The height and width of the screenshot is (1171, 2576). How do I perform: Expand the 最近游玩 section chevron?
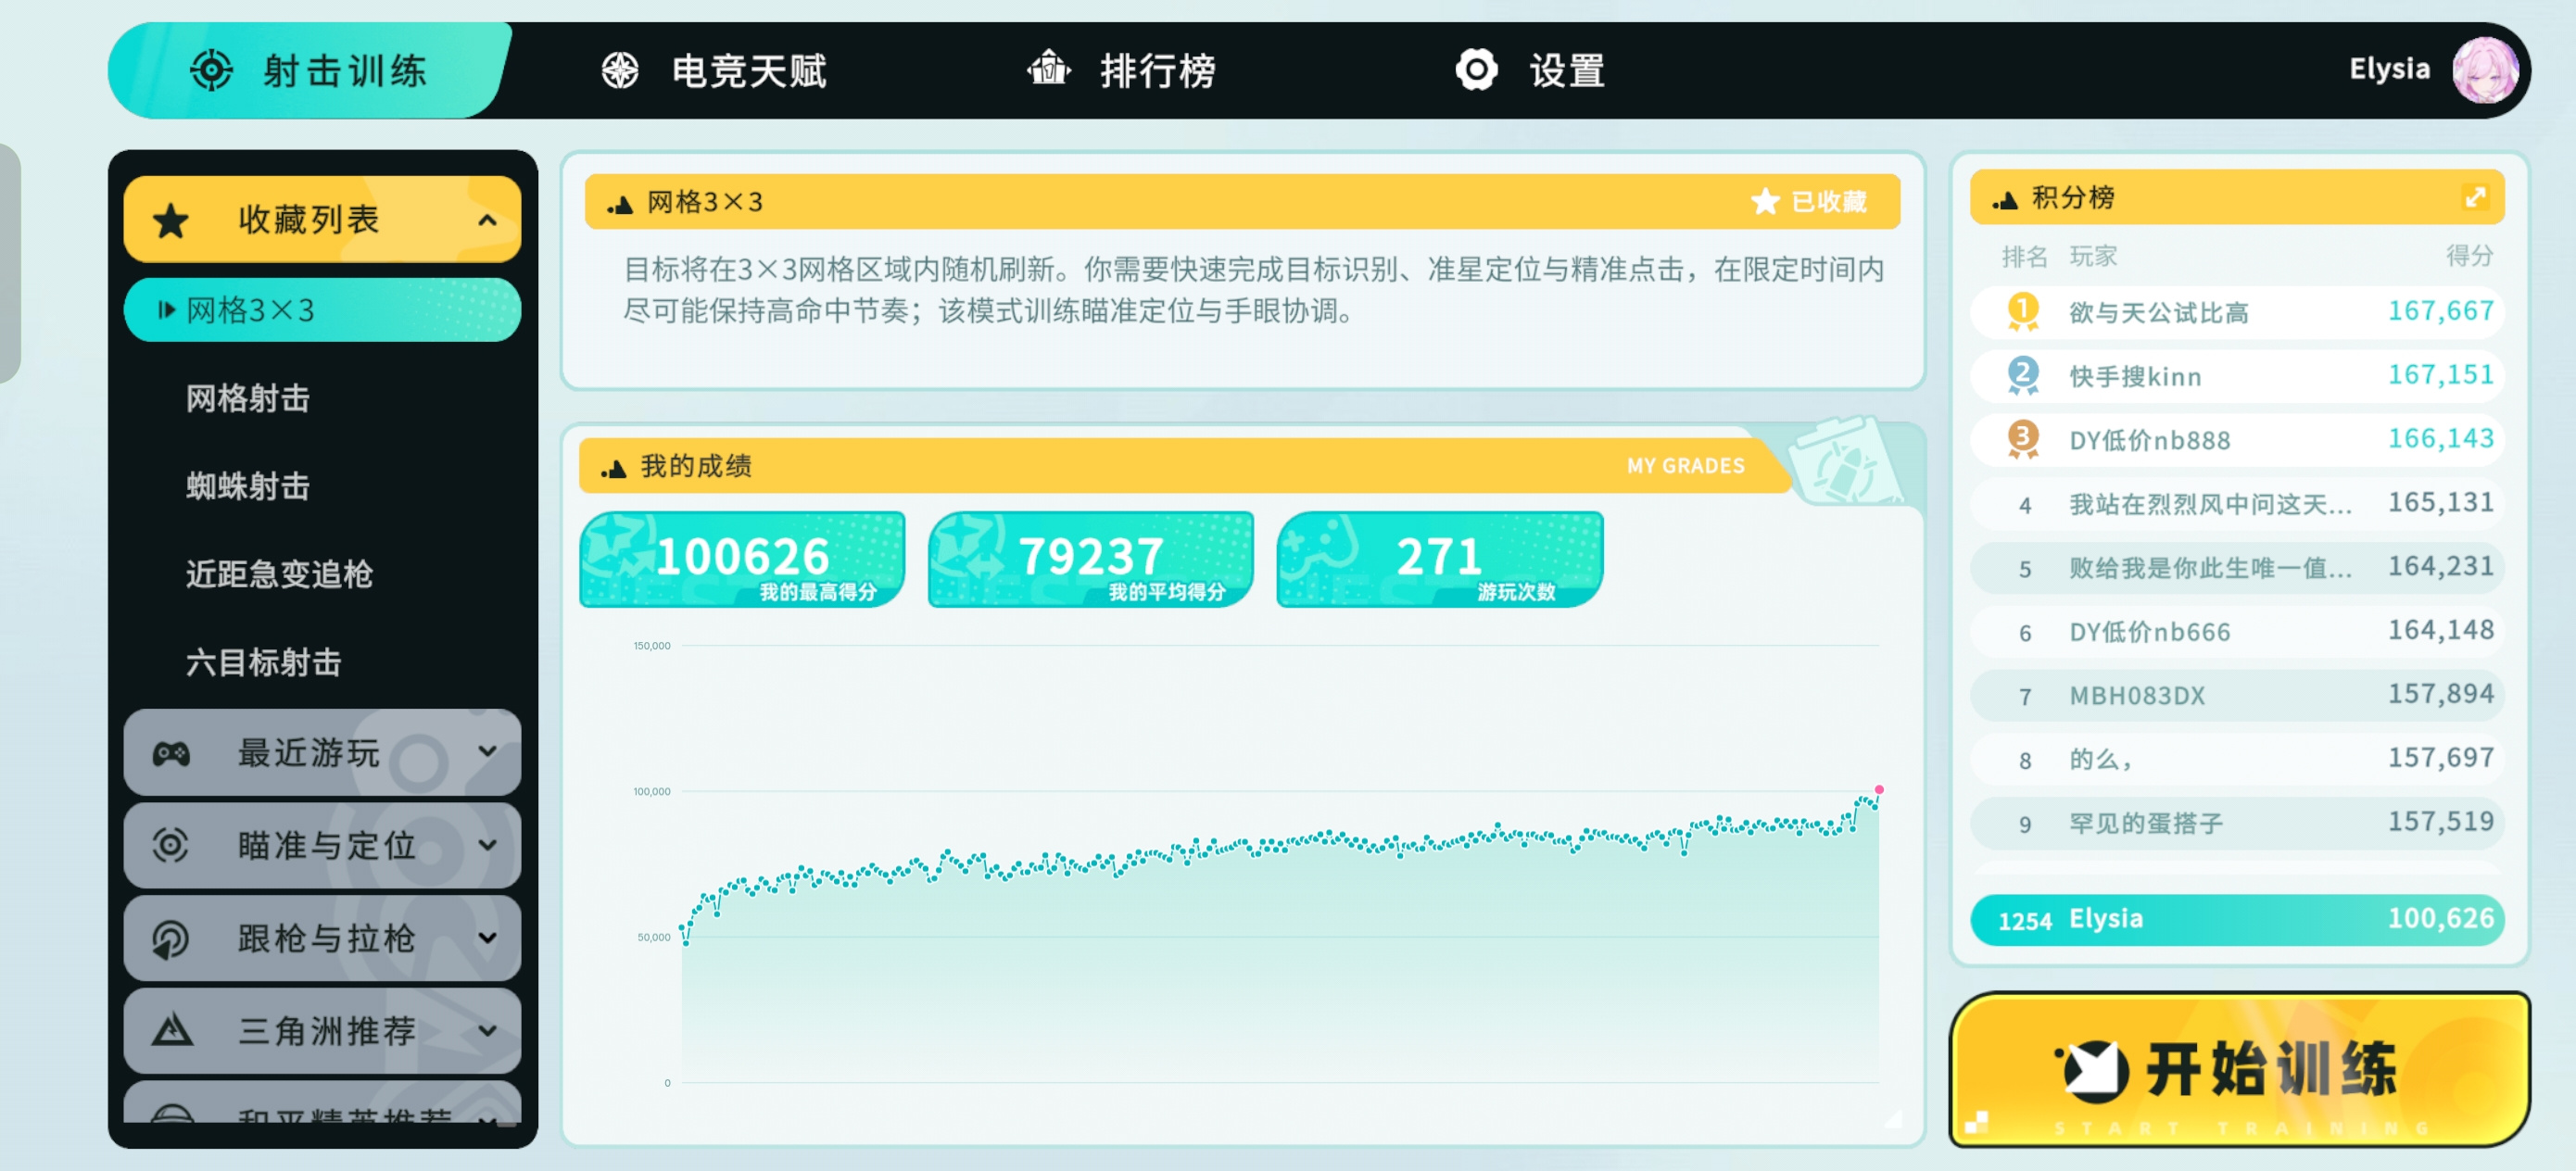click(x=487, y=751)
